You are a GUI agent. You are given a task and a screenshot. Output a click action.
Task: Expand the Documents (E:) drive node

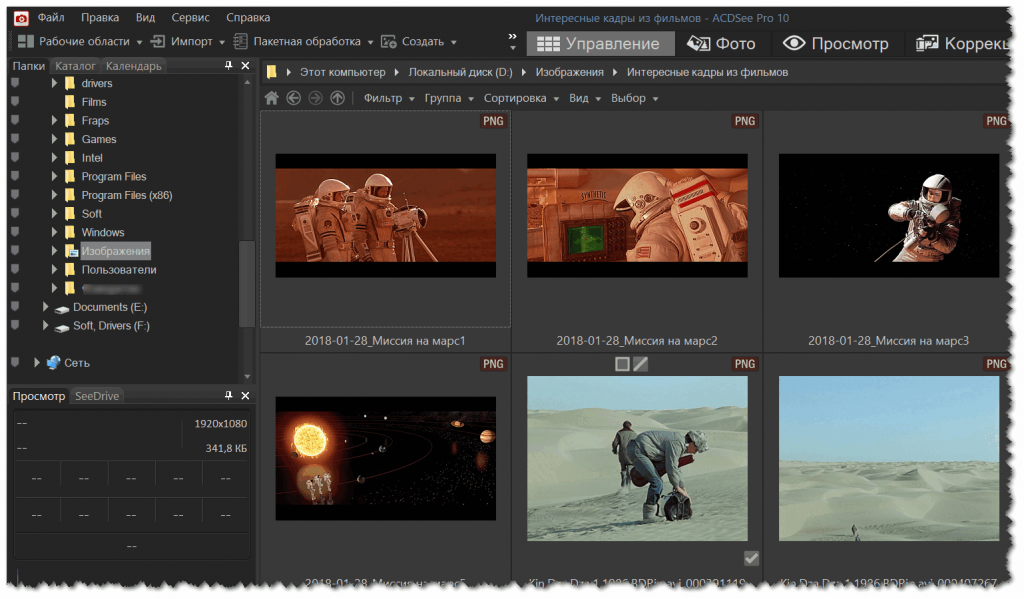point(45,308)
